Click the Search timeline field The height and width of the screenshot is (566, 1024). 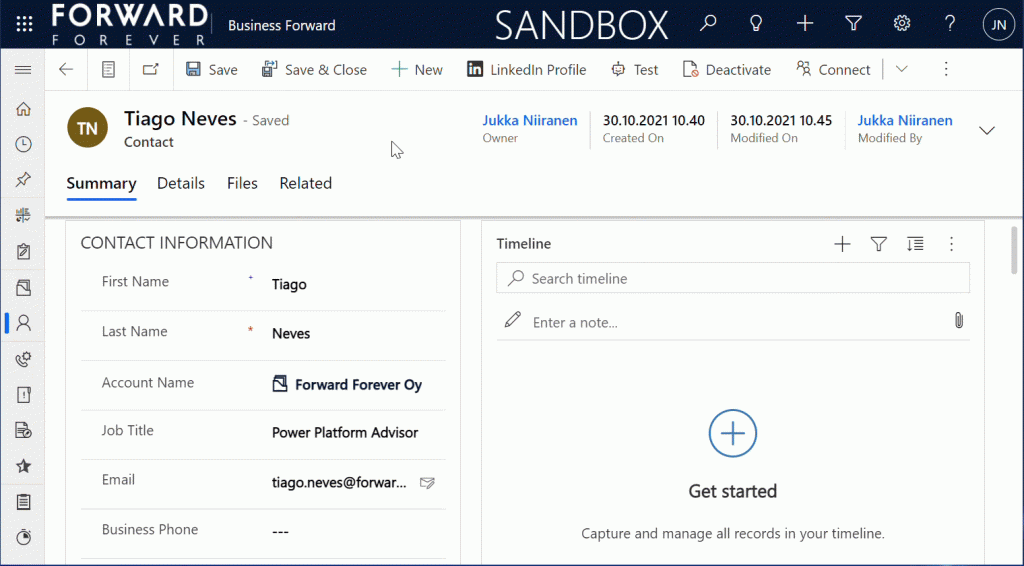click(733, 278)
